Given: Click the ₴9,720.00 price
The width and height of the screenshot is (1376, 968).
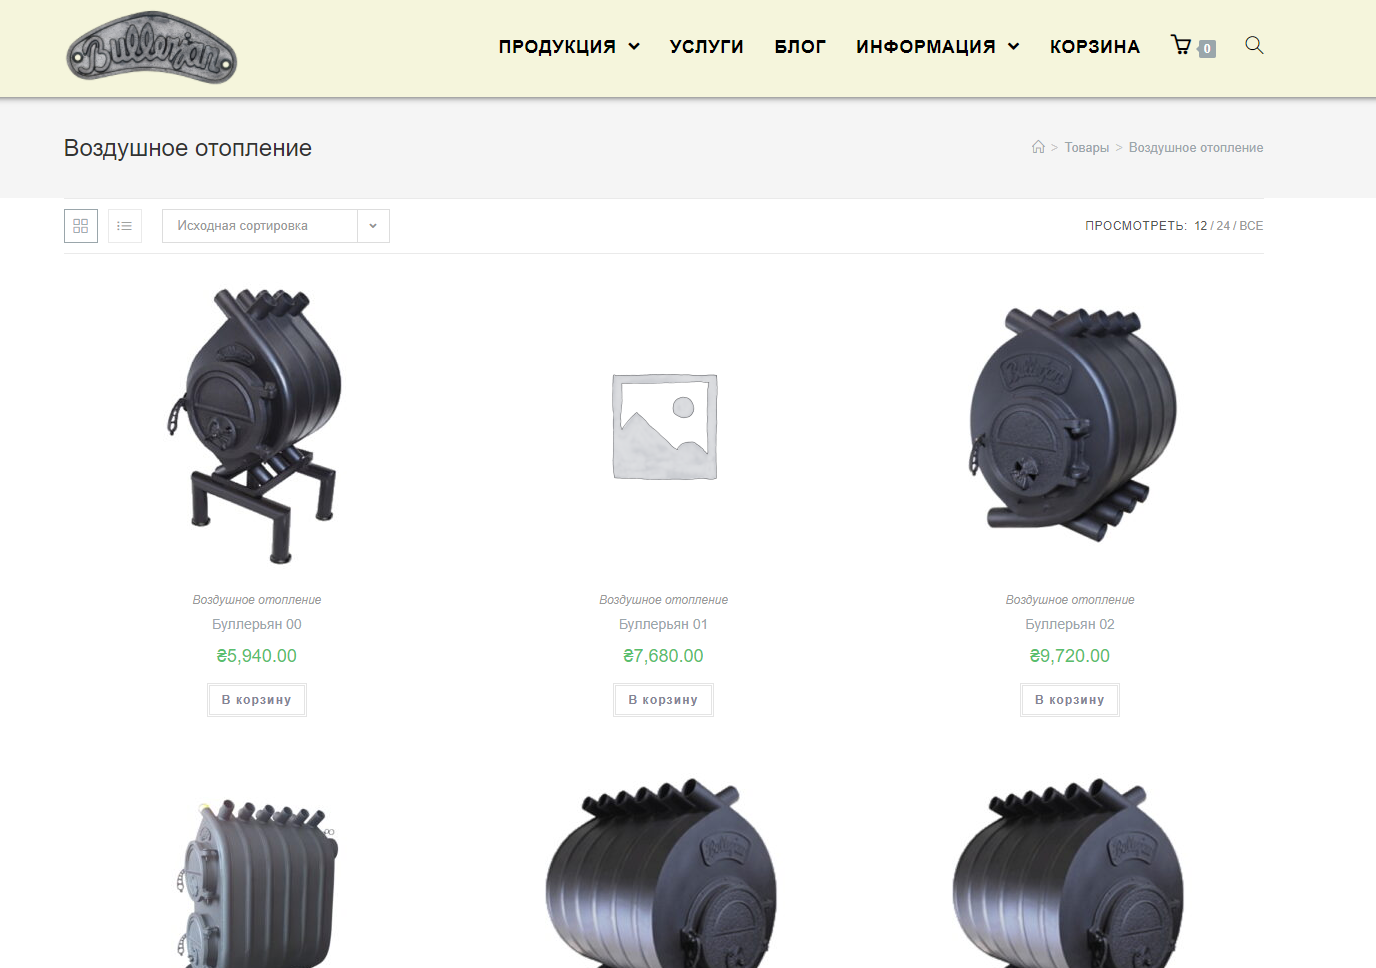Looking at the screenshot, I should pyautogui.click(x=1070, y=656).
